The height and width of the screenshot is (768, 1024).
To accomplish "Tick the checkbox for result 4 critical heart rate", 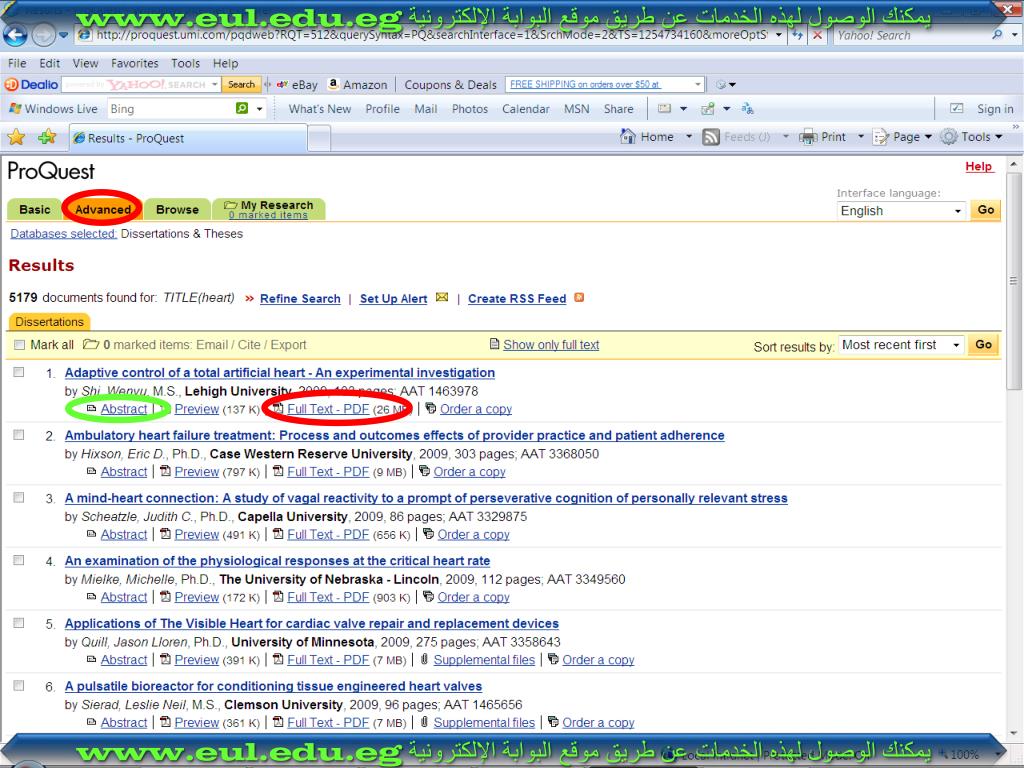I will click(x=19, y=560).
